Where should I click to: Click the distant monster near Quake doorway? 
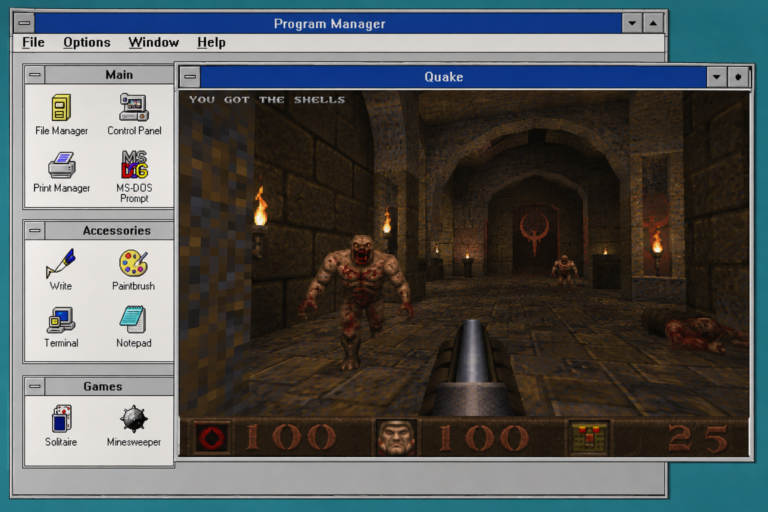pyautogui.click(x=564, y=269)
